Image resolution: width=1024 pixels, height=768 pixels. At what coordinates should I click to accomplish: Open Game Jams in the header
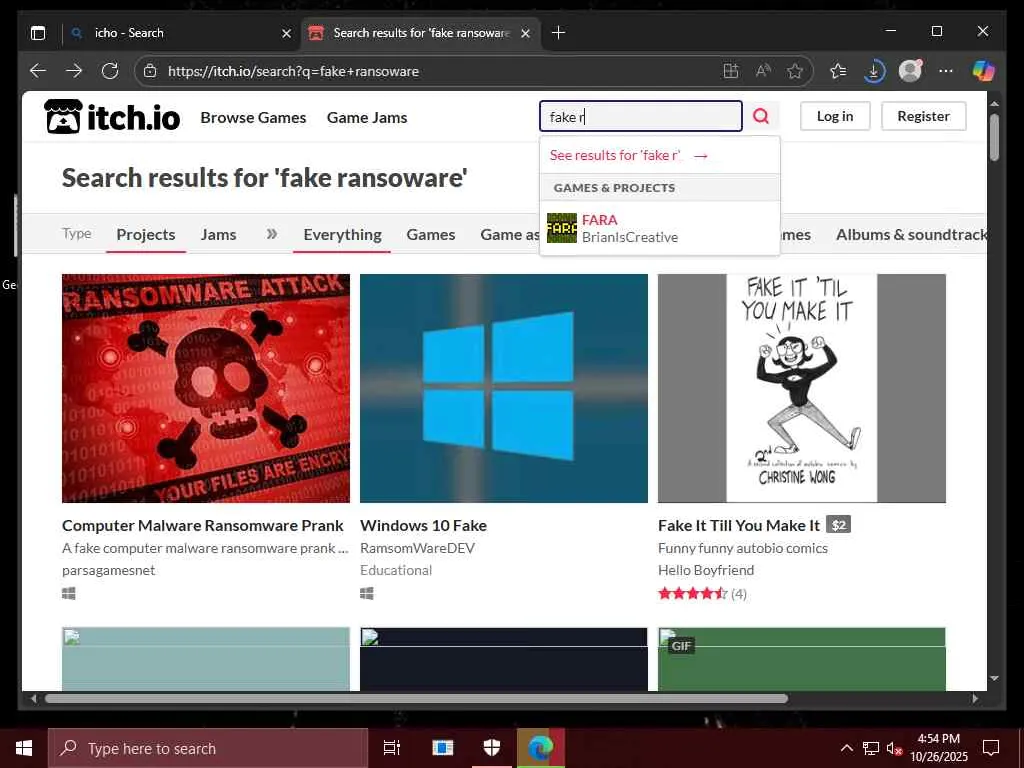(367, 118)
